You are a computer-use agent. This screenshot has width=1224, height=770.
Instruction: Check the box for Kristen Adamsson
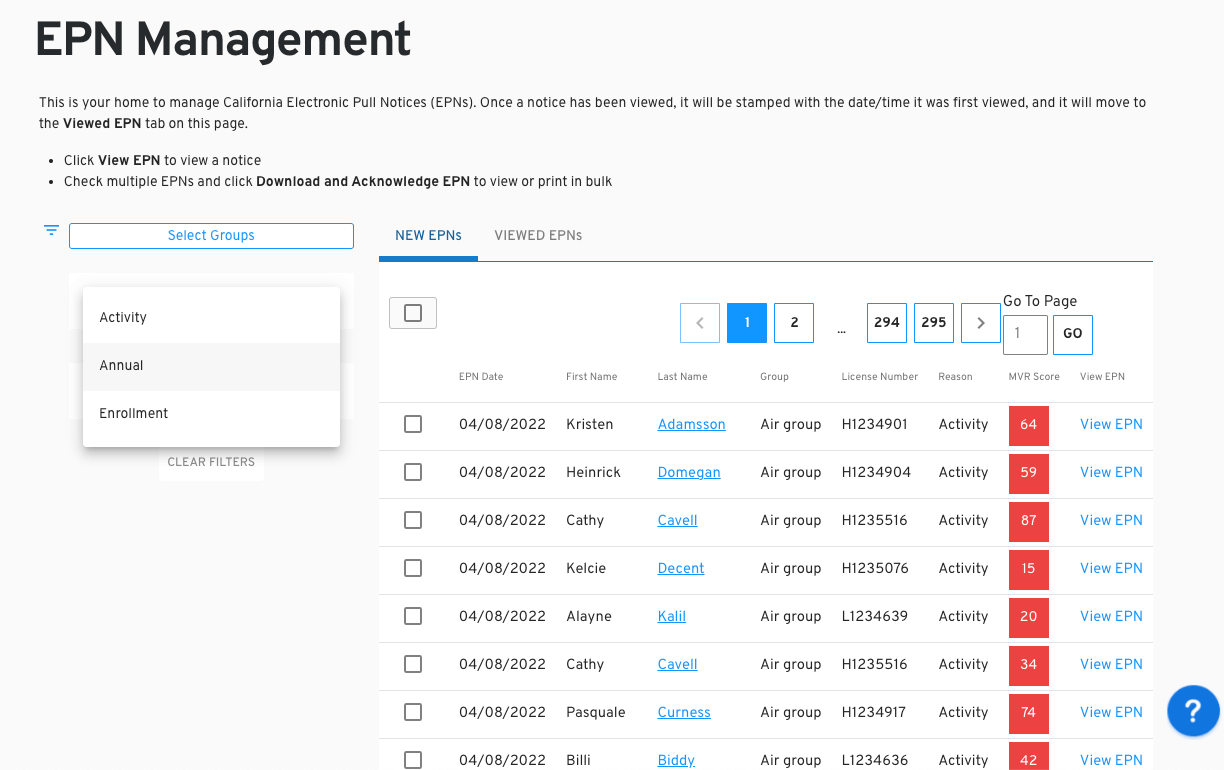(413, 424)
